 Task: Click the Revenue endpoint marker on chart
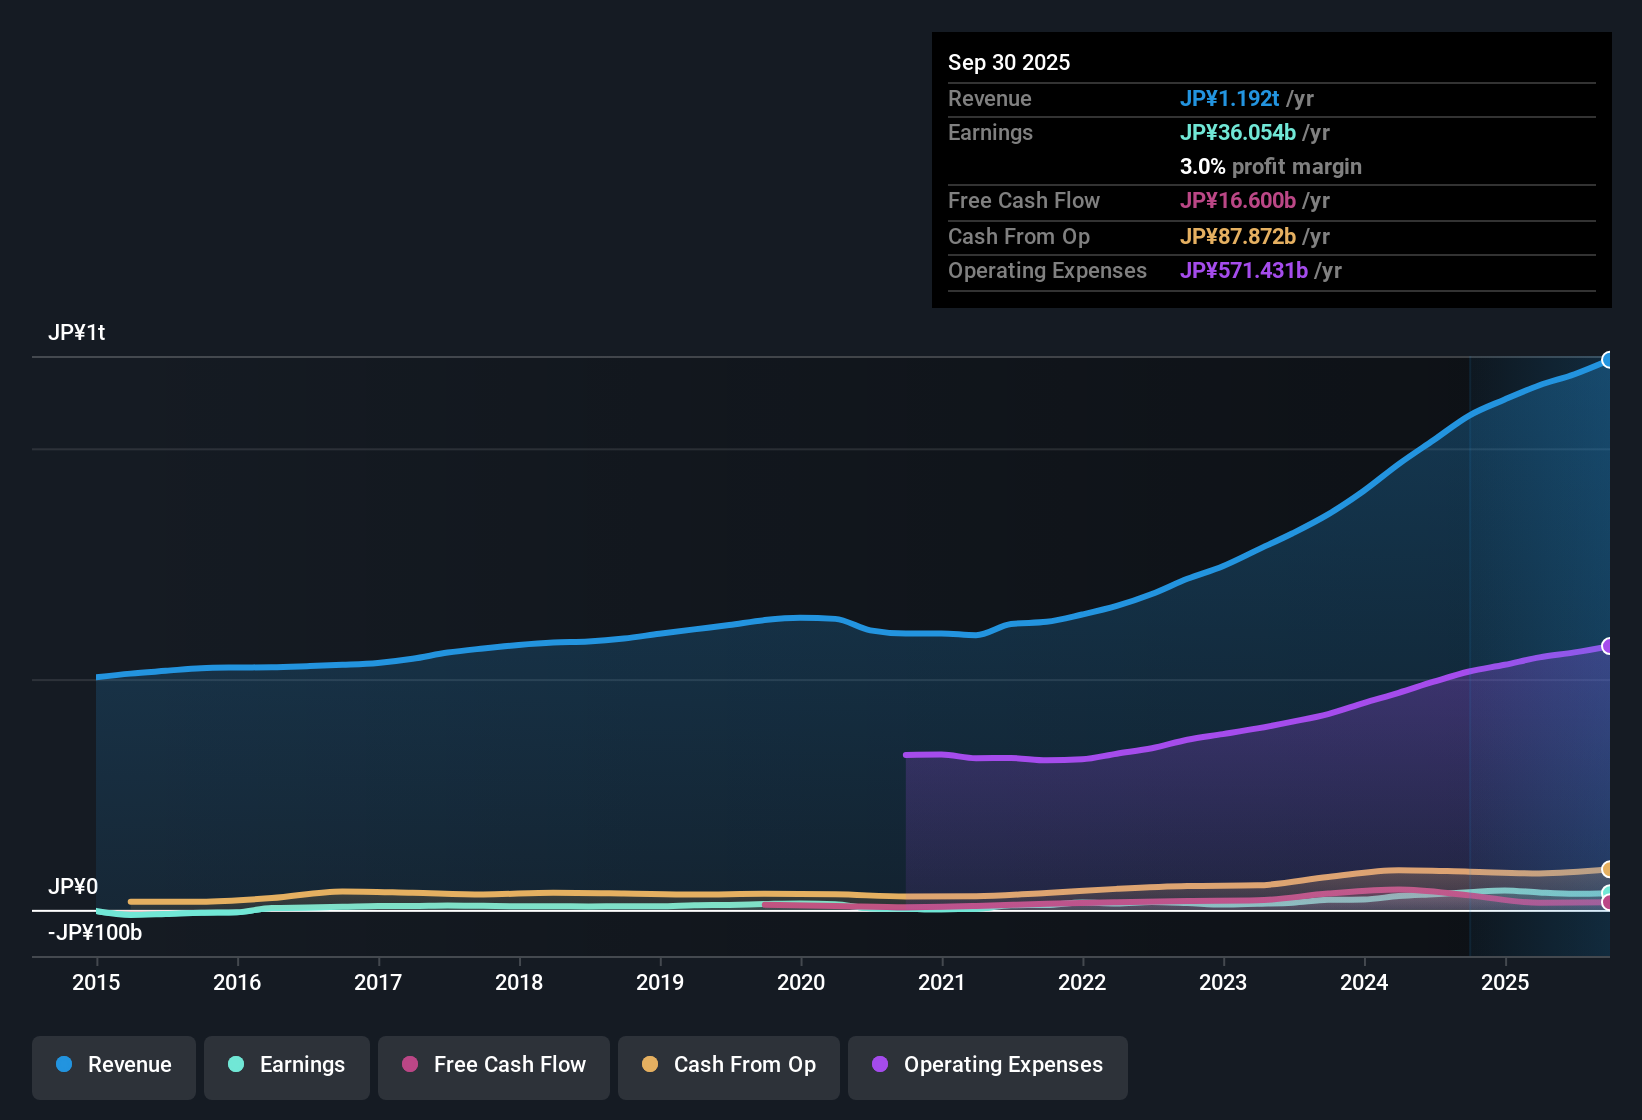click(1608, 359)
